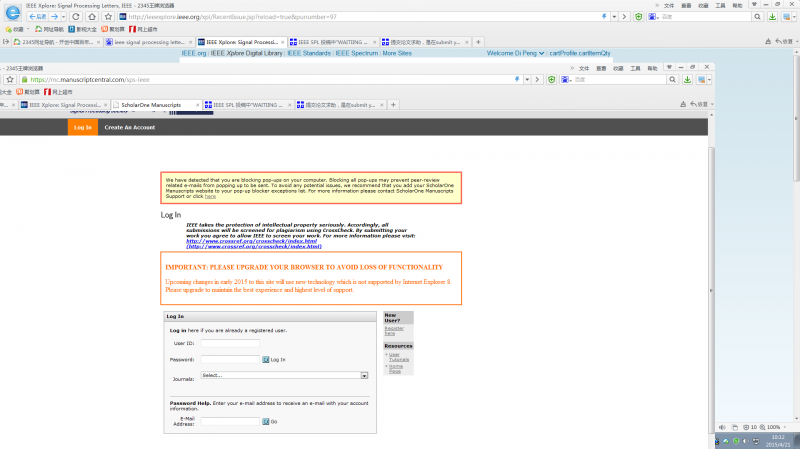Viewport: 800px width, 449px height.
Task: Click IEEE Spectrum in the top bar
Action: (357, 53)
